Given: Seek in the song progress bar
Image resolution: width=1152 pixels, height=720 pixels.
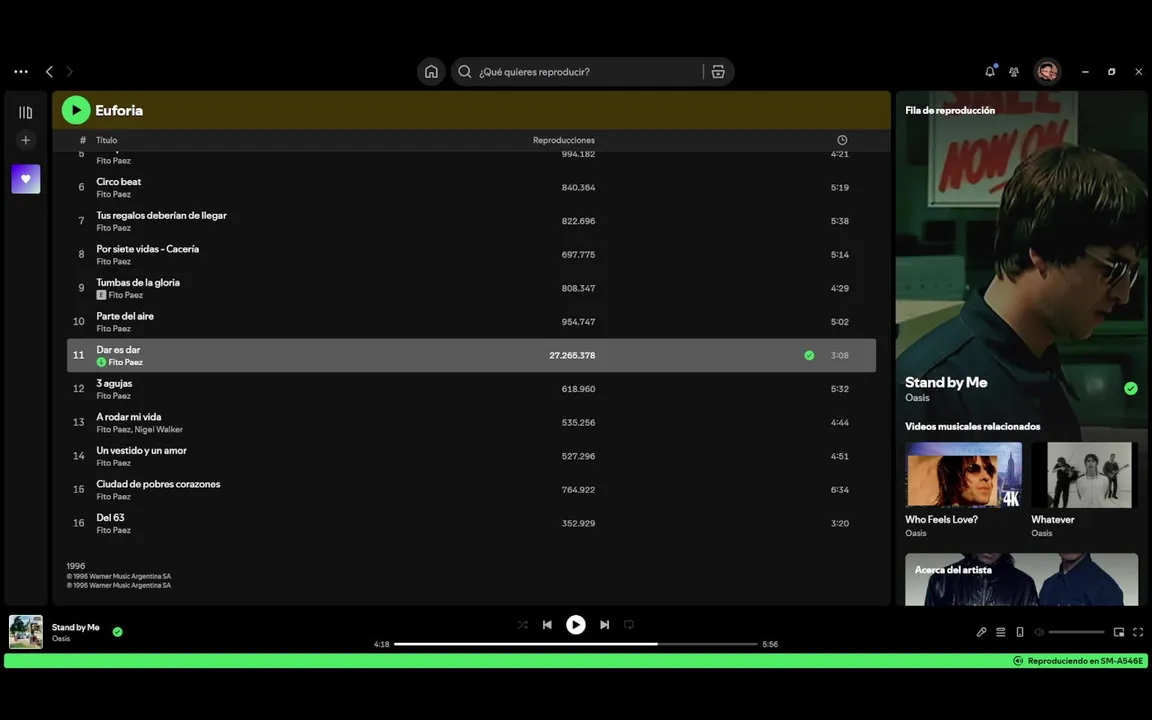Looking at the screenshot, I should tap(575, 644).
